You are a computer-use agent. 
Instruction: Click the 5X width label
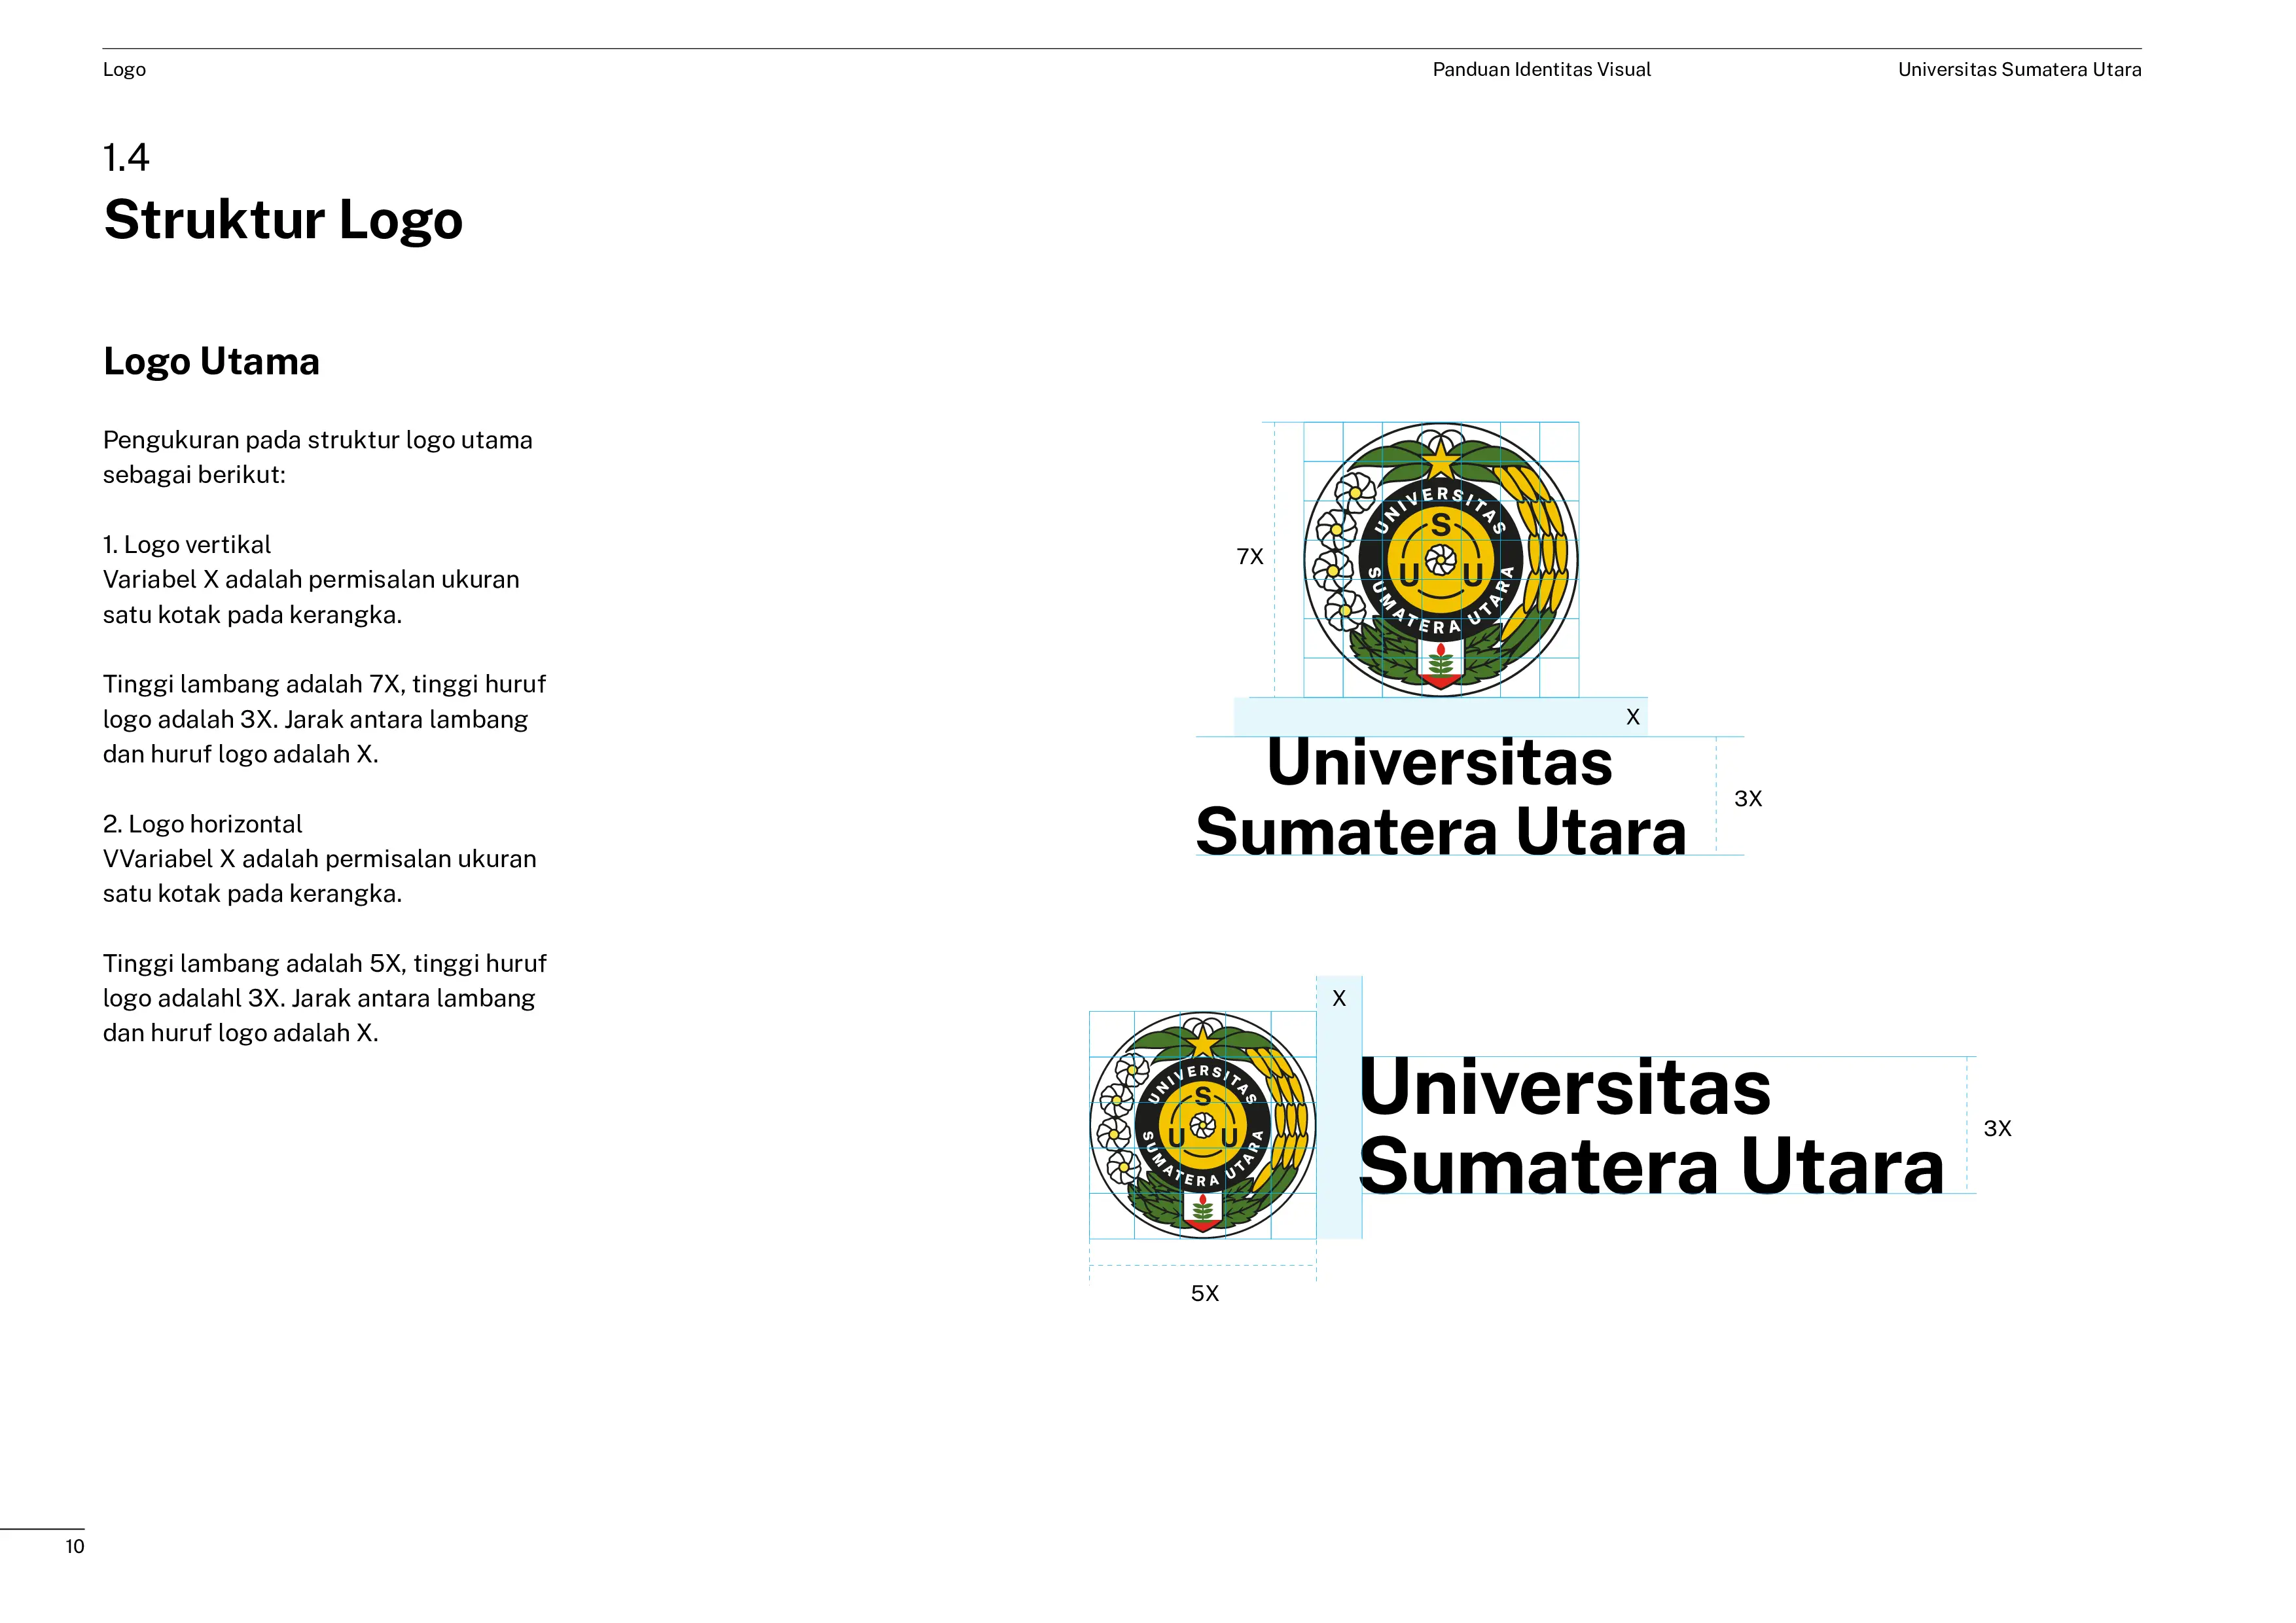(x=1204, y=1293)
